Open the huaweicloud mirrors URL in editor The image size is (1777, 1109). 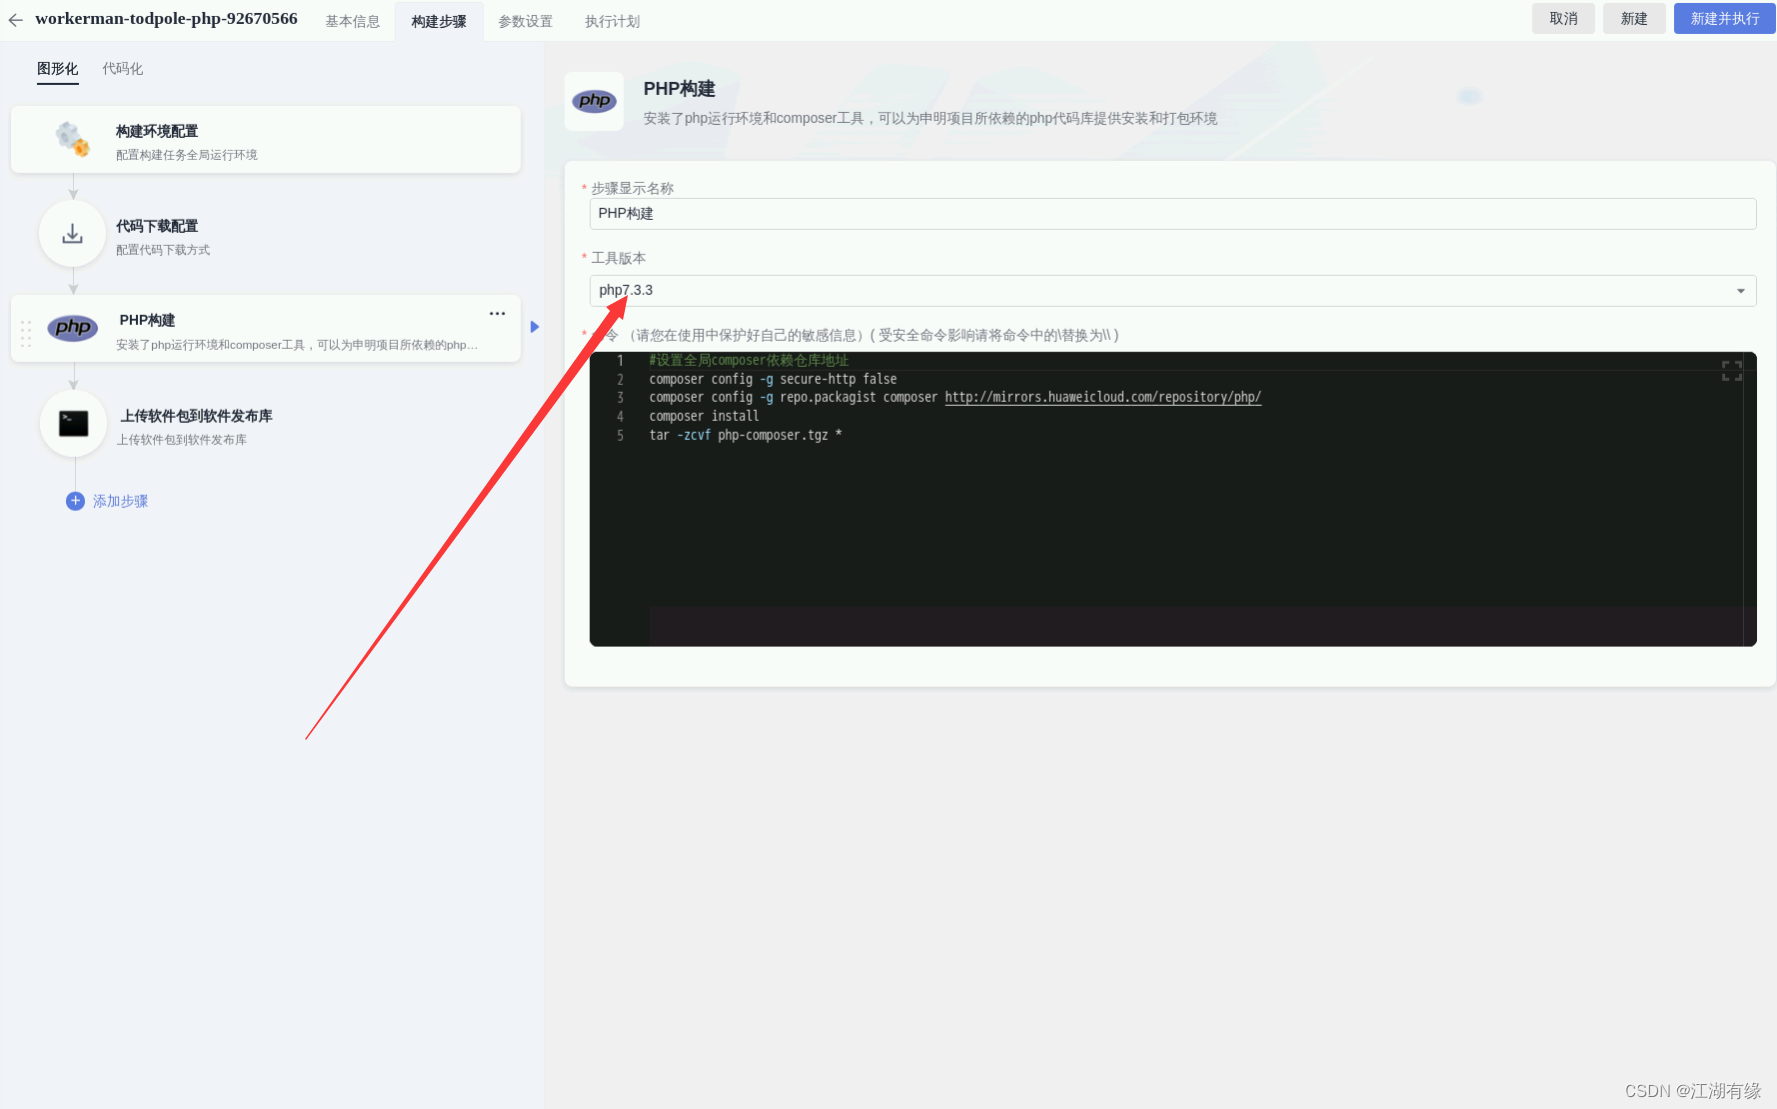click(1103, 397)
